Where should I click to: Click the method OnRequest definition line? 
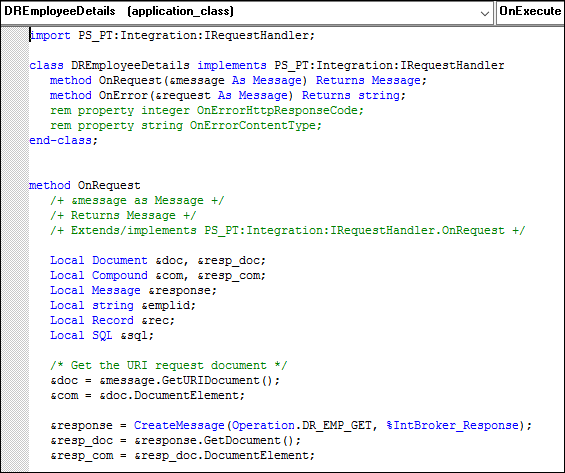pyautogui.click(x=85, y=185)
